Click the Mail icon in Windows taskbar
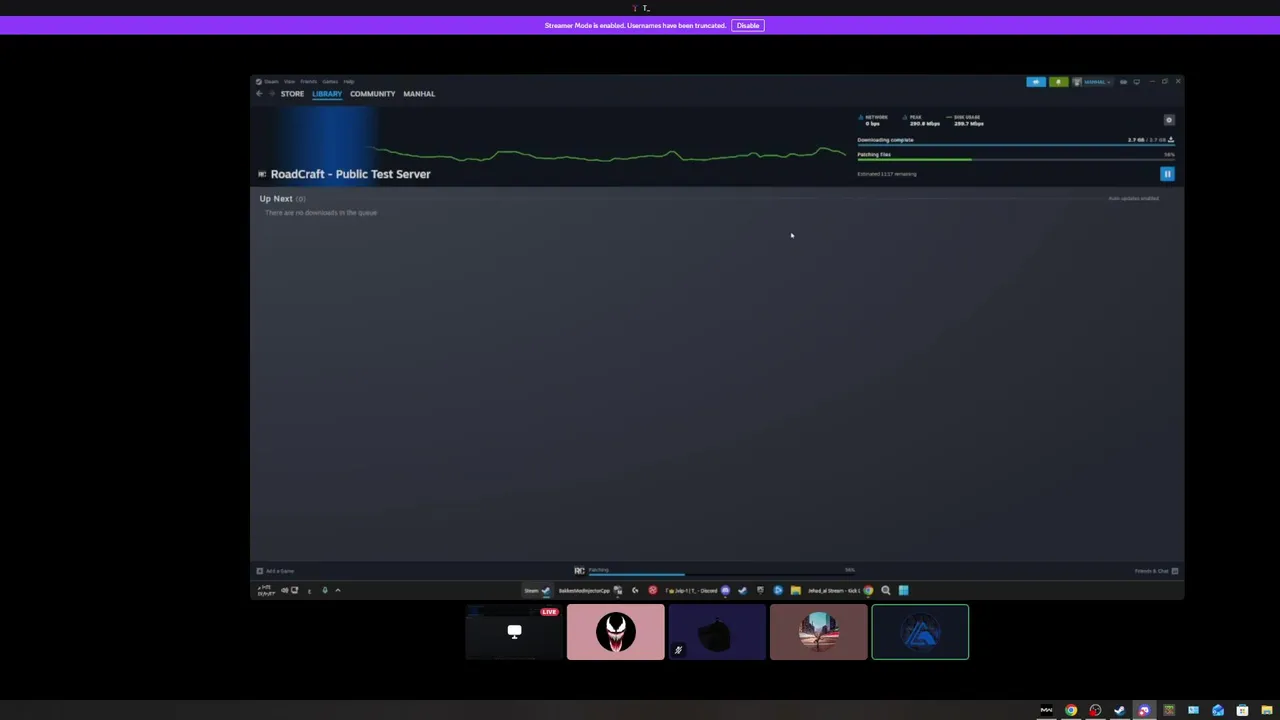 coord(1218,710)
